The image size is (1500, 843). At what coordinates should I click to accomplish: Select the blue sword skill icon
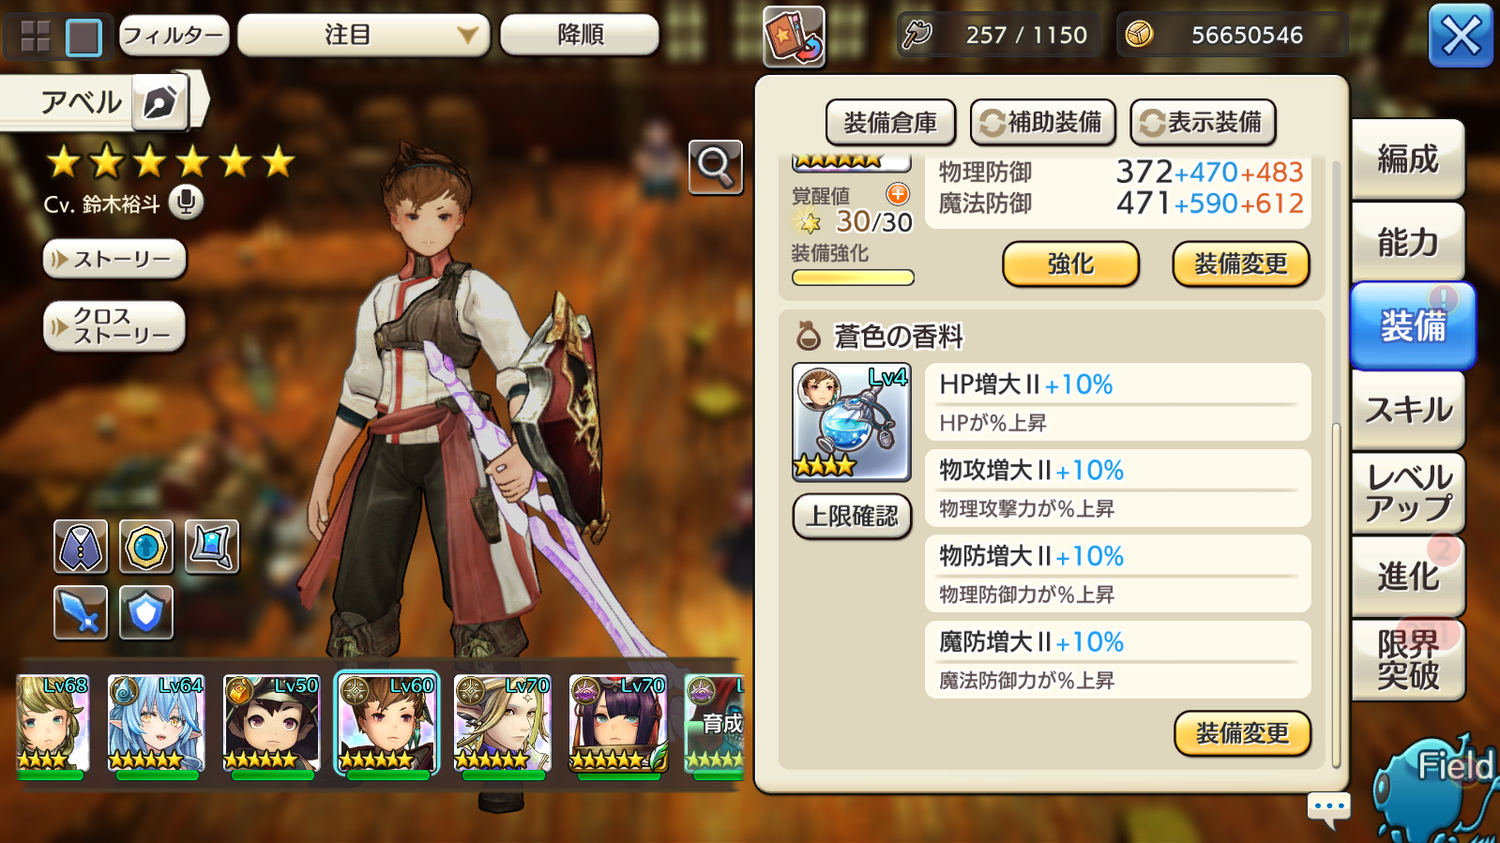pos(80,612)
